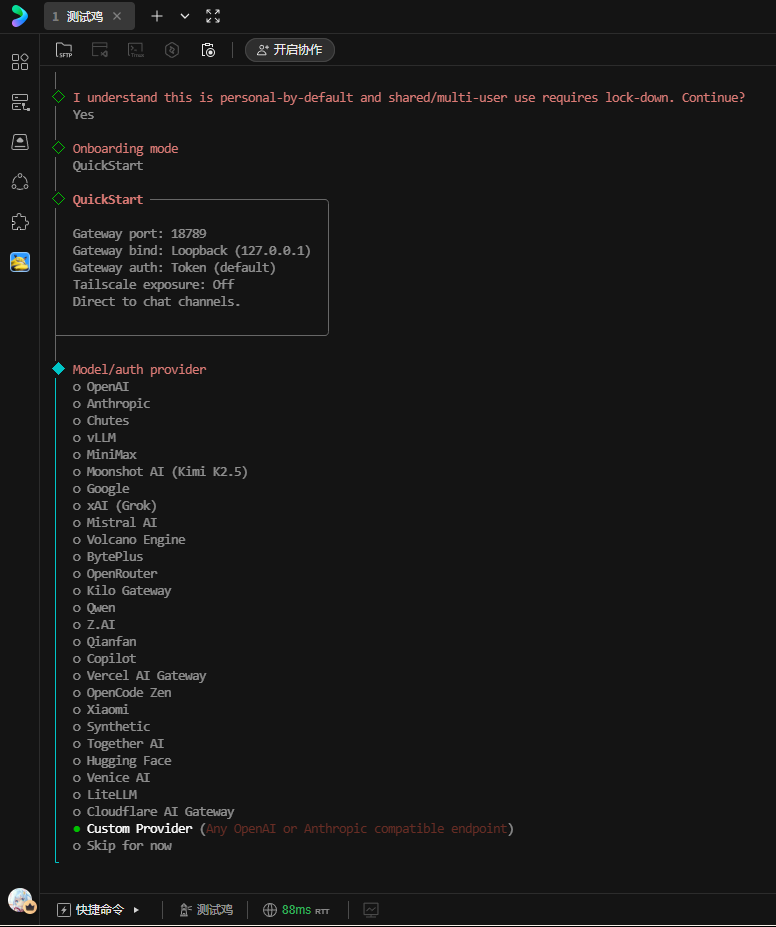Choose the Anthropic radio option
The width and height of the screenshot is (776, 927).
[x=117, y=404]
